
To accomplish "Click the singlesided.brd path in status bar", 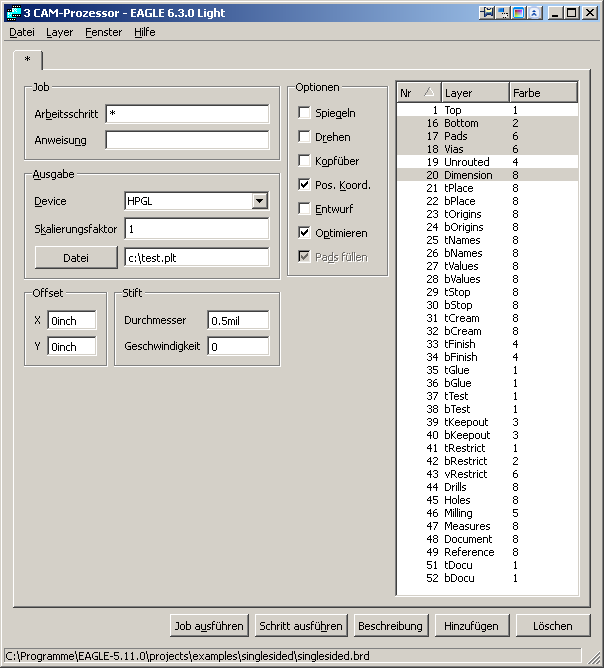I will point(187,656).
